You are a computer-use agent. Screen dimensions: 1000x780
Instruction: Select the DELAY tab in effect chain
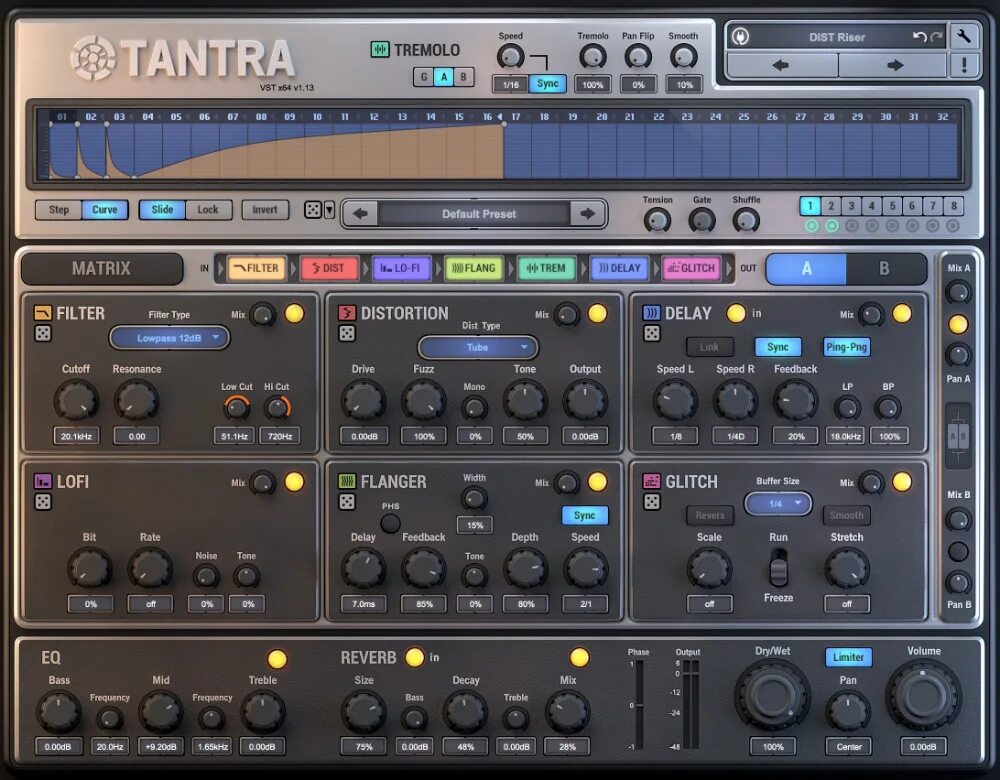[x=619, y=268]
